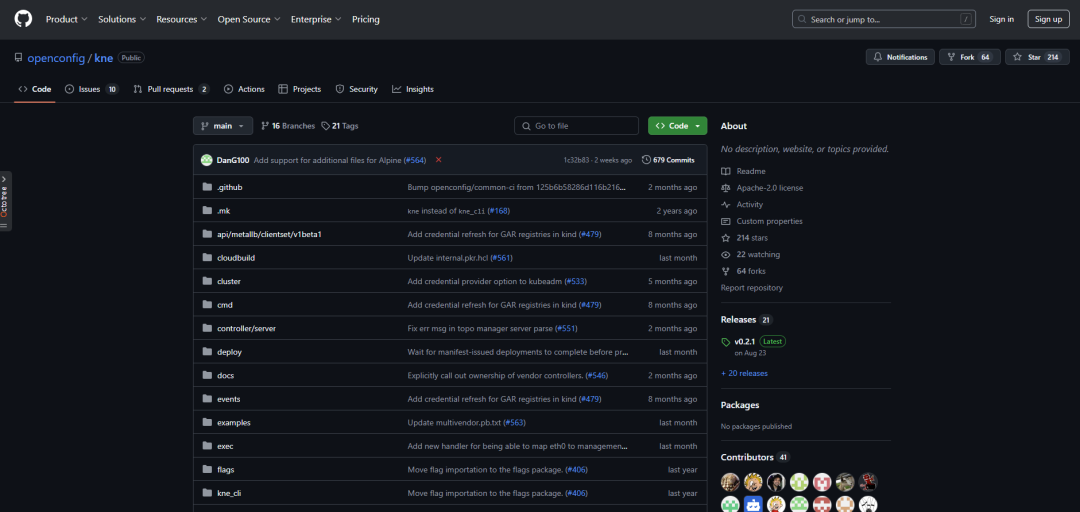Screen dimensions: 1080x512
Task: View the 22 watching link
Action: (749, 254)
